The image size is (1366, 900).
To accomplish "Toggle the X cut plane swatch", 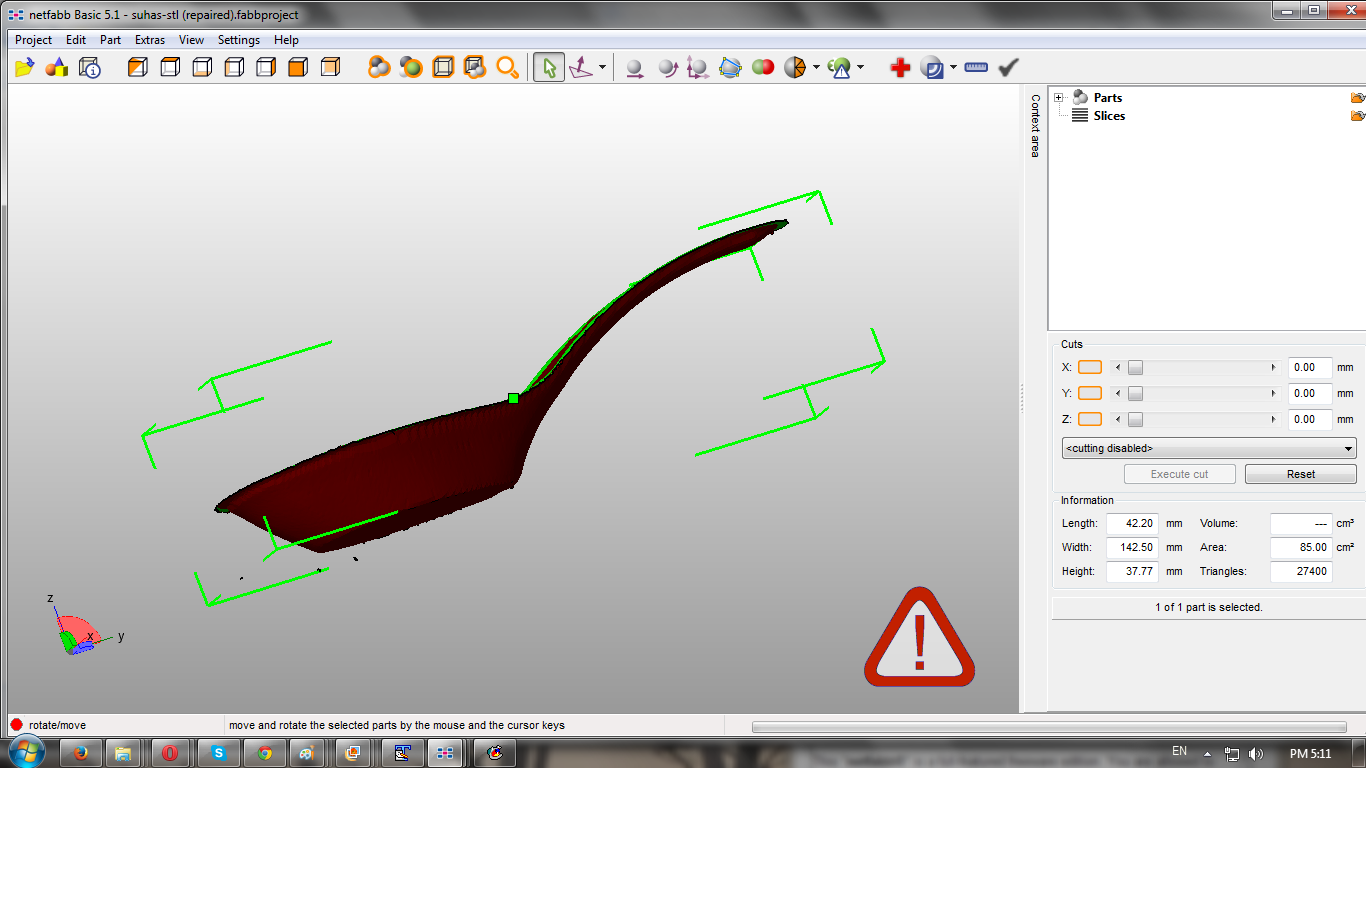I will [x=1090, y=367].
